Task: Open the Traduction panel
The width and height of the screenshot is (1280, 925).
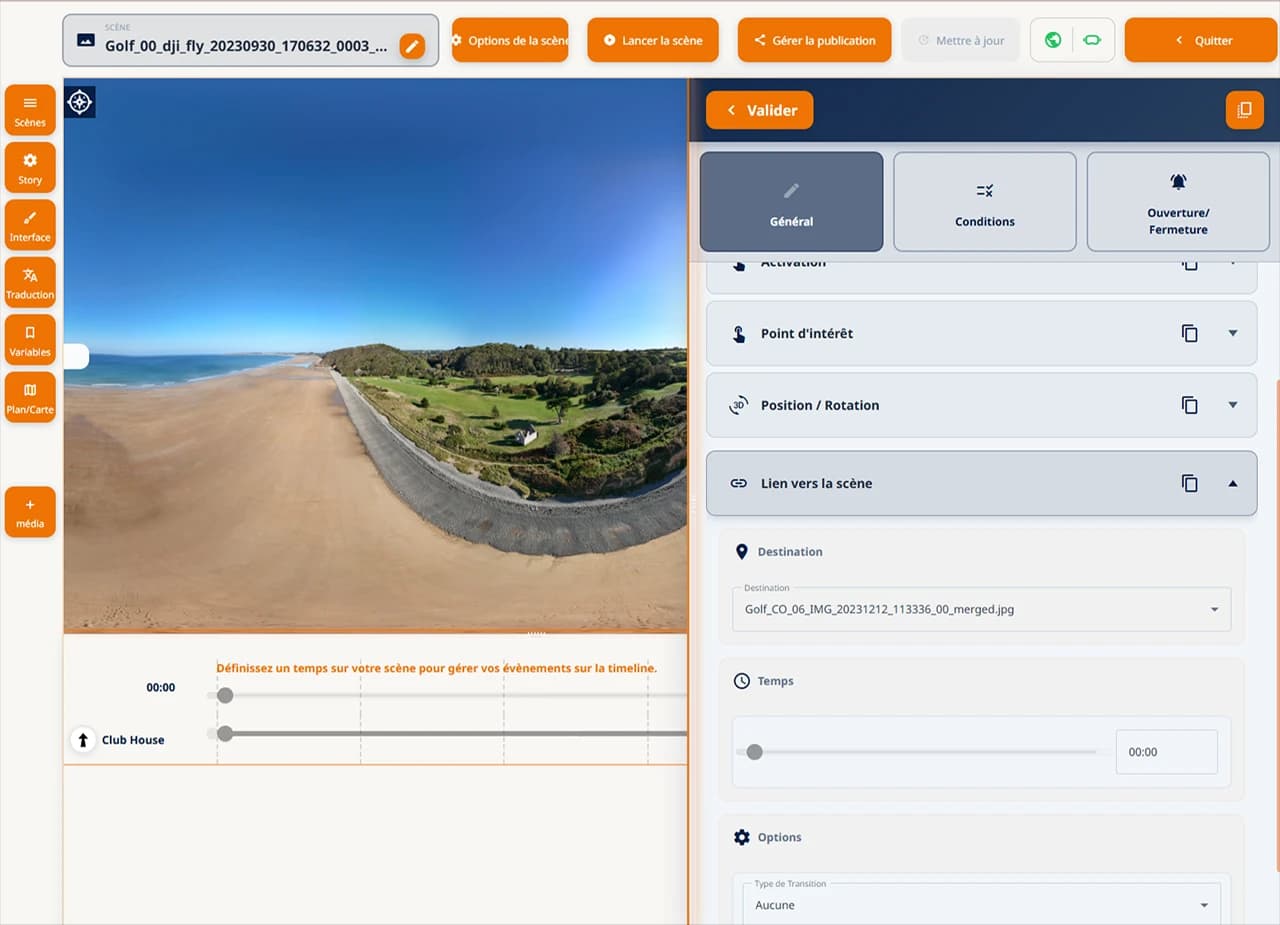Action: click(30, 281)
